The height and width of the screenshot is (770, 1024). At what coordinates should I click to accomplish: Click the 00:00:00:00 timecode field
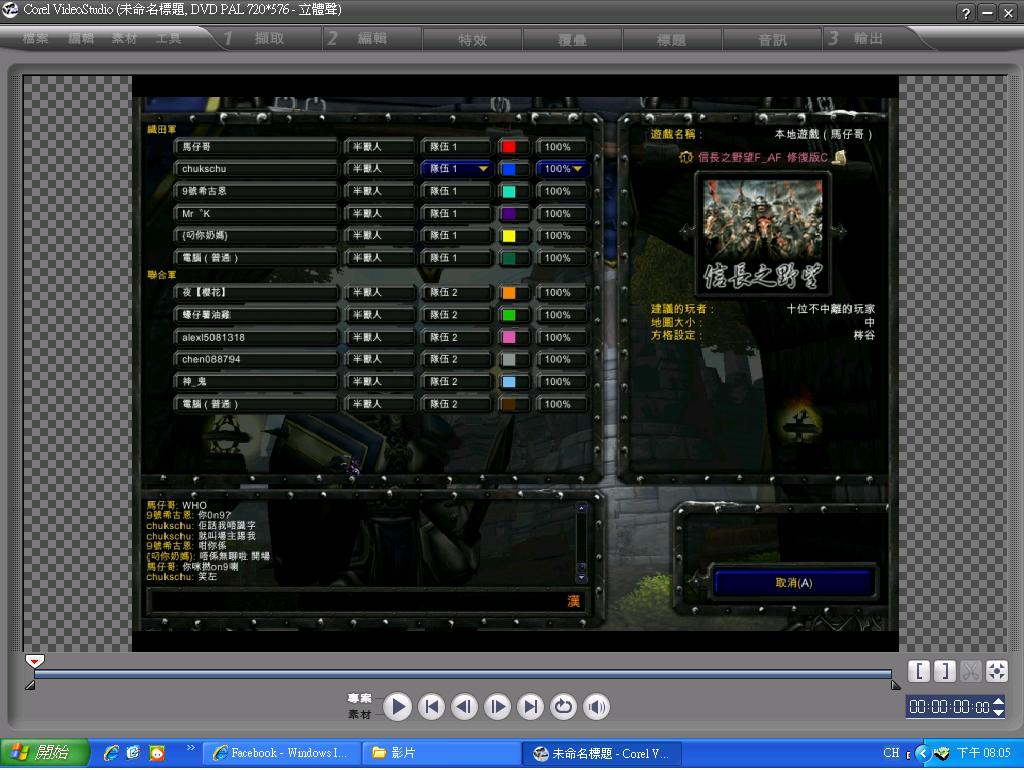pos(949,707)
